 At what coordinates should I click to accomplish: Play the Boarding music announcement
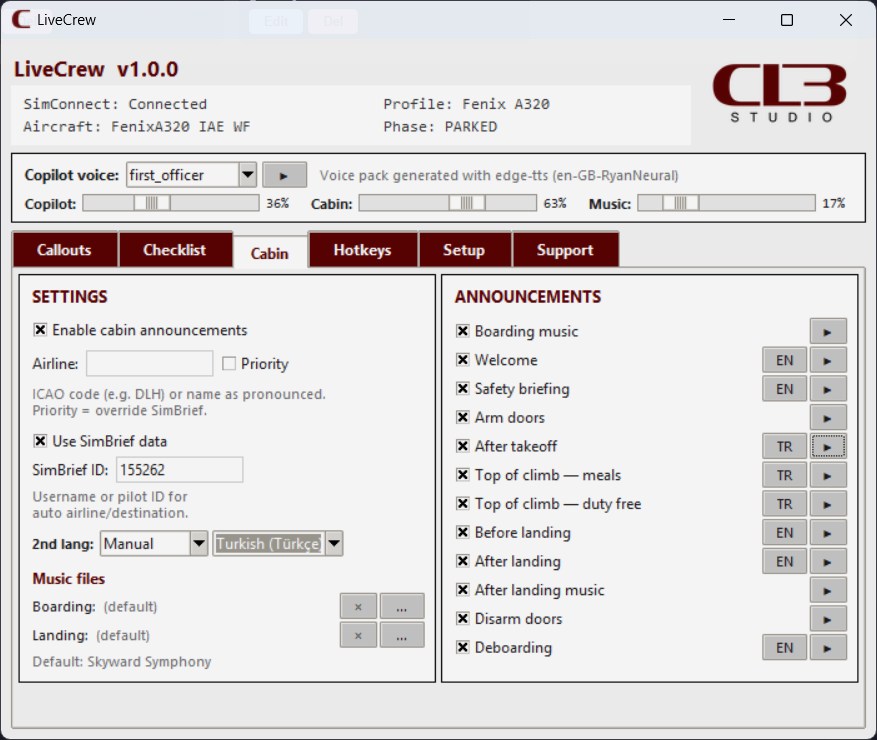coord(829,330)
